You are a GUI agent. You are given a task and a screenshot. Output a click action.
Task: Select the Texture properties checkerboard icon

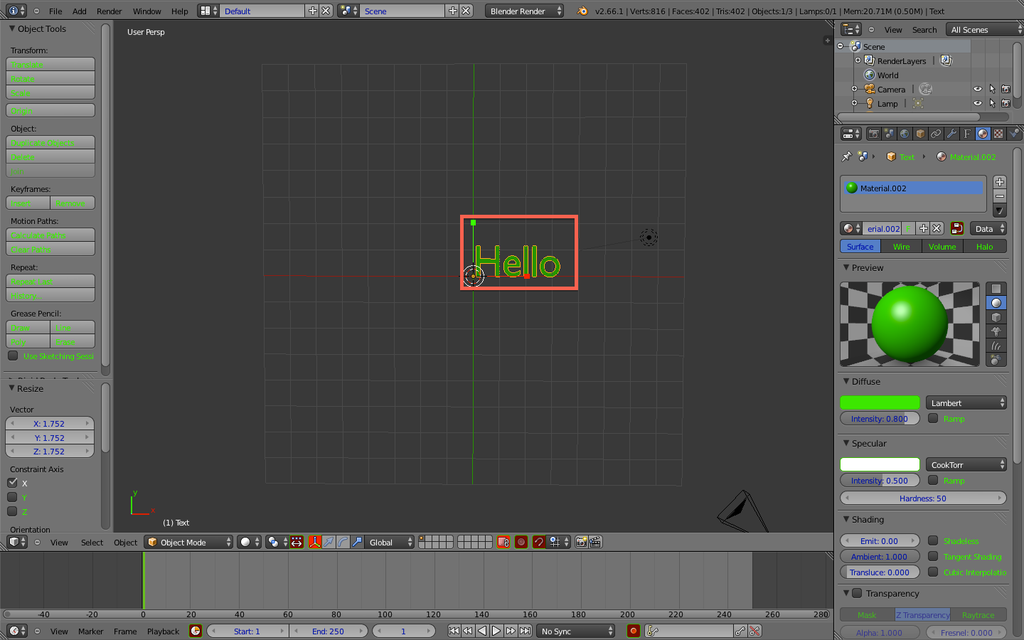998,133
